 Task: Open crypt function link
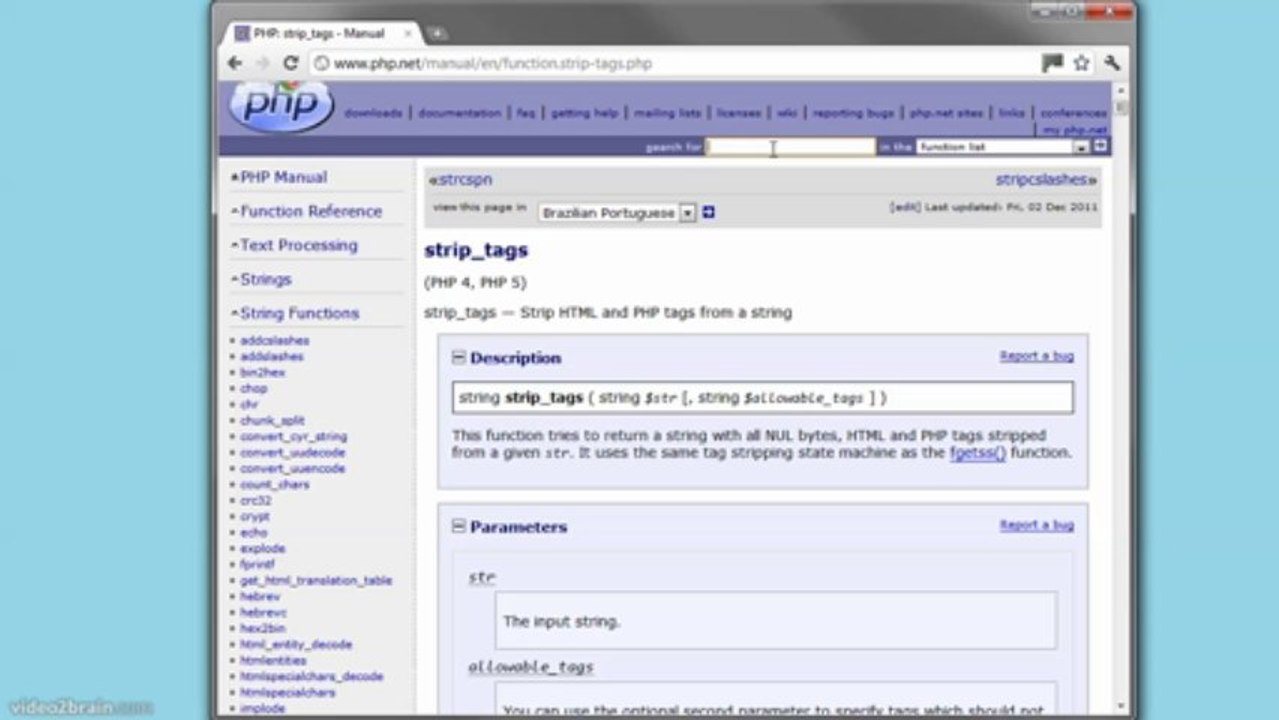pyautogui.click(x=254, y=517)
